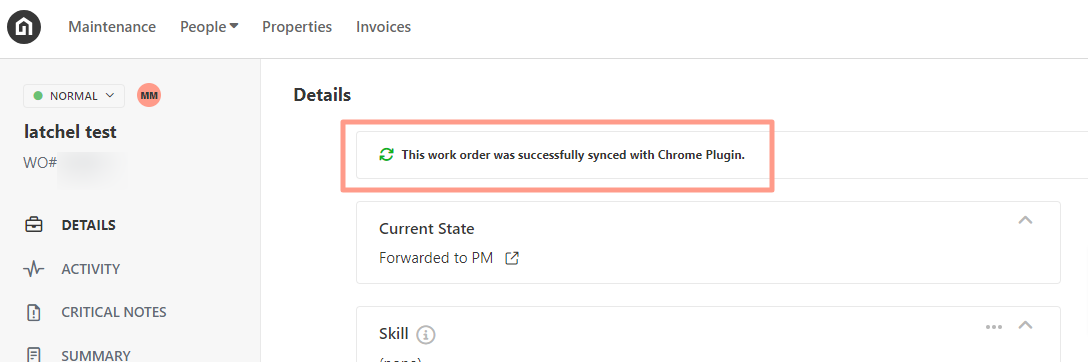Click the Summary document icon
This screenshot has width=1088, height=362.
(33, 355)
